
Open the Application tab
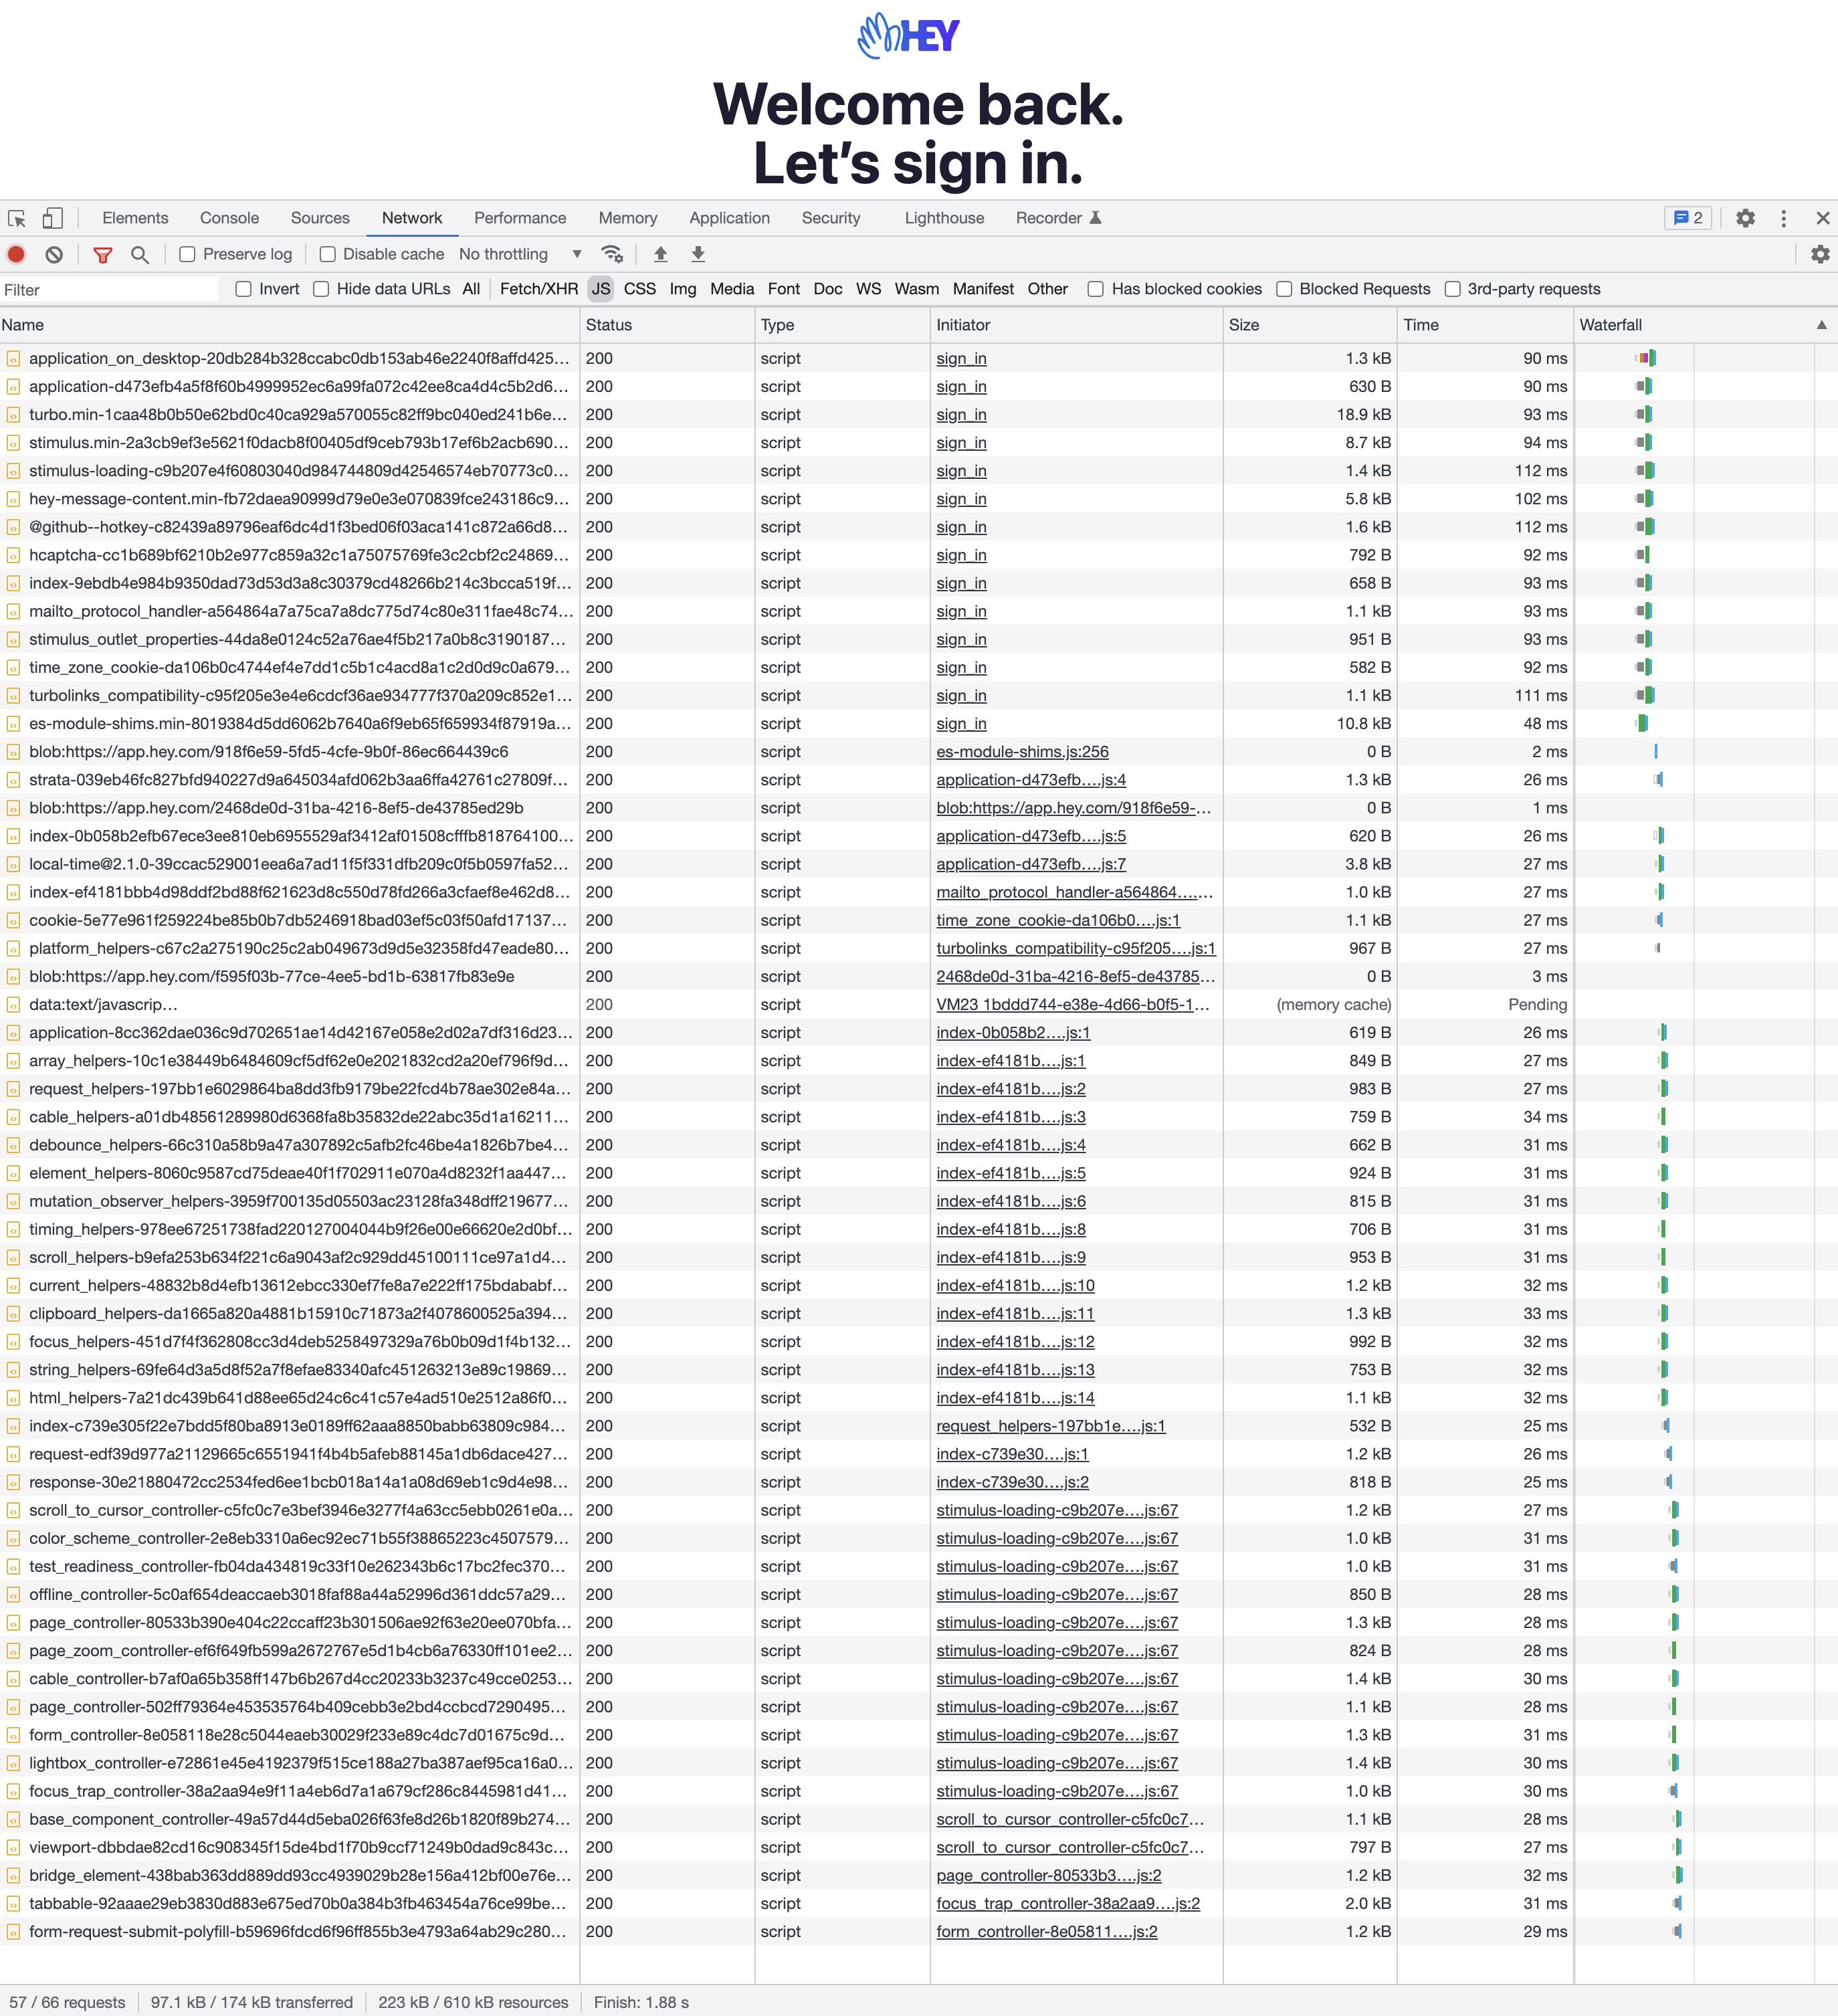point(729,218)
